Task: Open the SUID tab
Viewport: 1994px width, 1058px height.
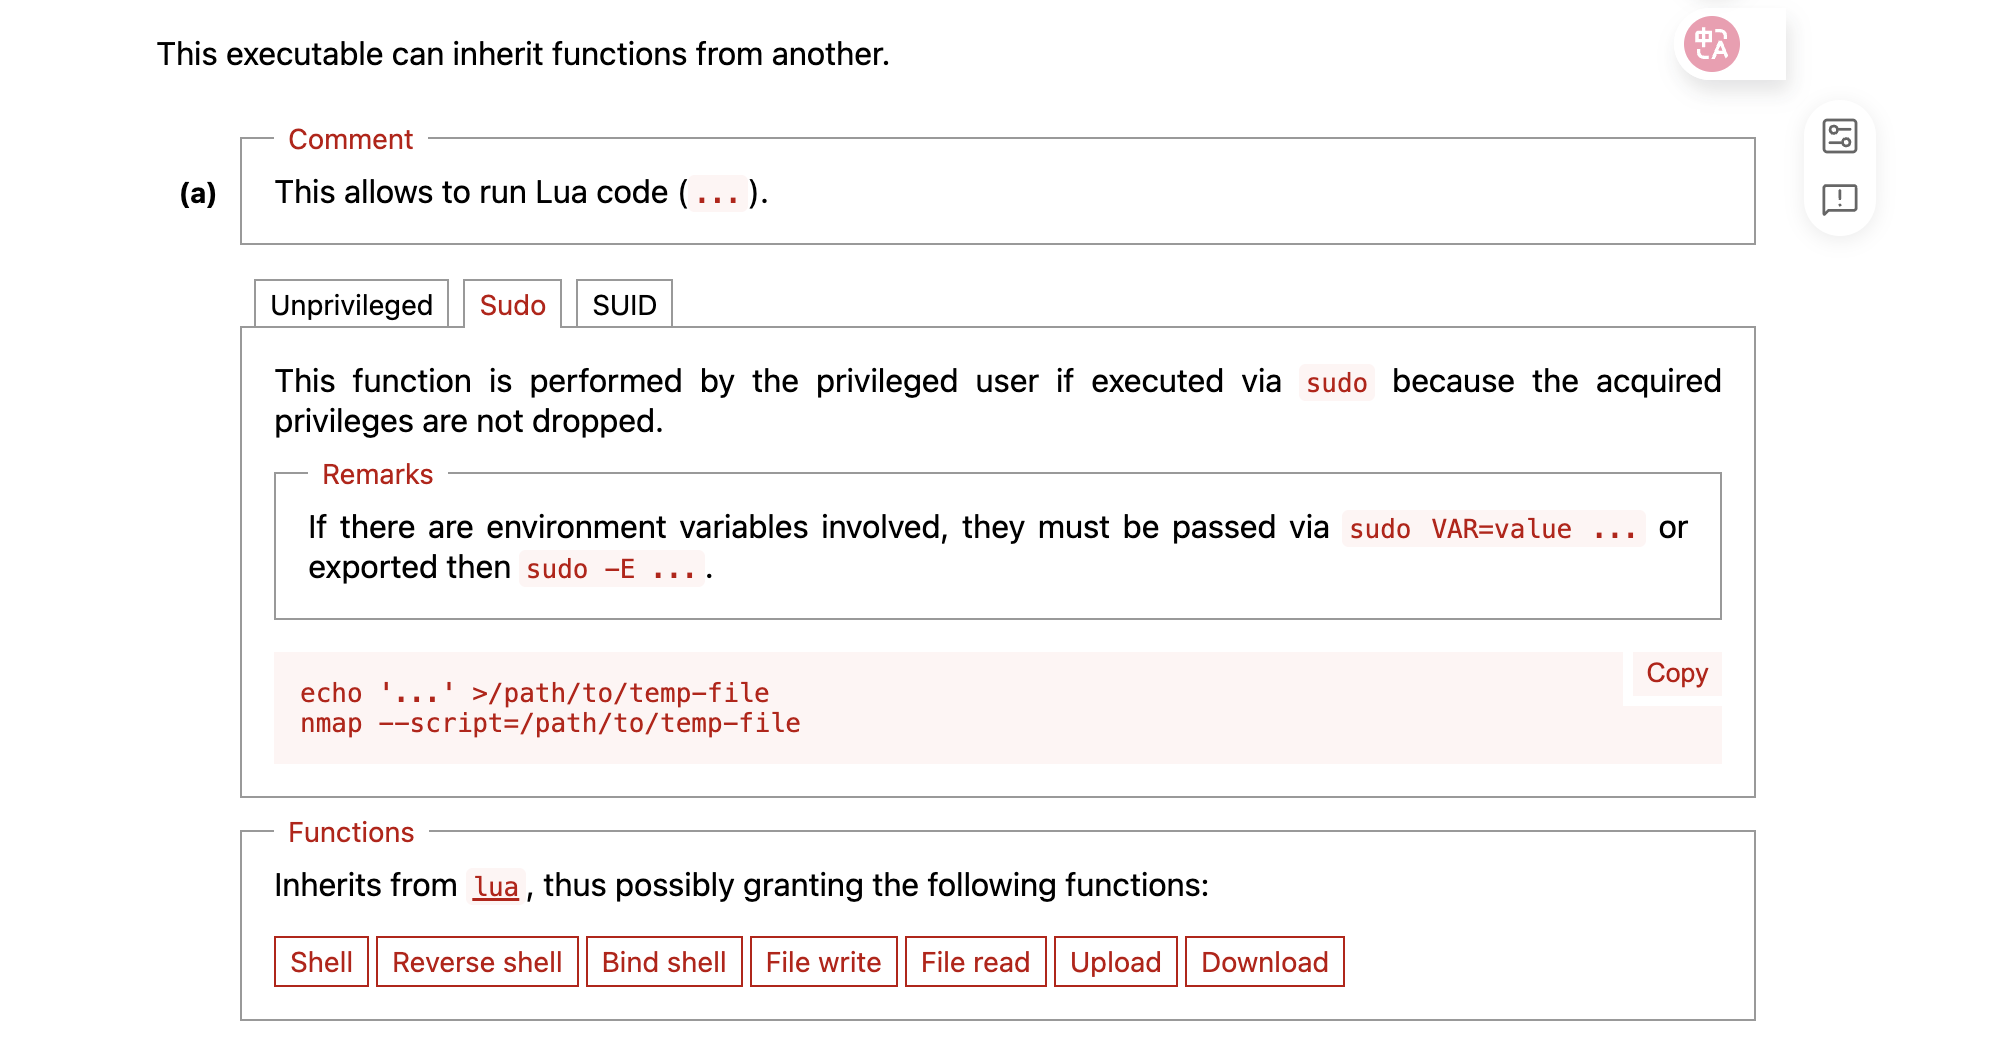Action: (624, 305)
